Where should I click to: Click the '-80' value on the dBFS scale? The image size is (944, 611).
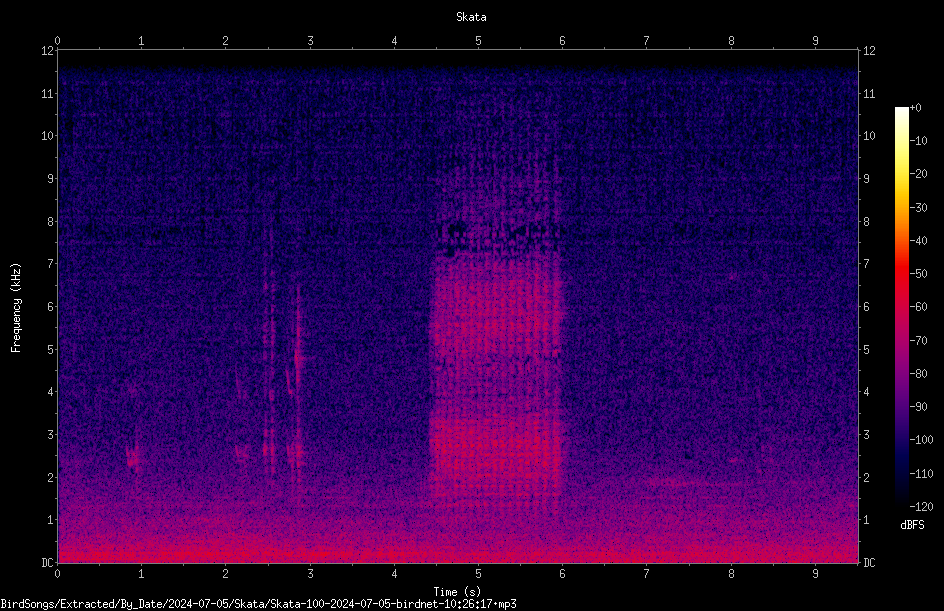click(x=918, y=373)
